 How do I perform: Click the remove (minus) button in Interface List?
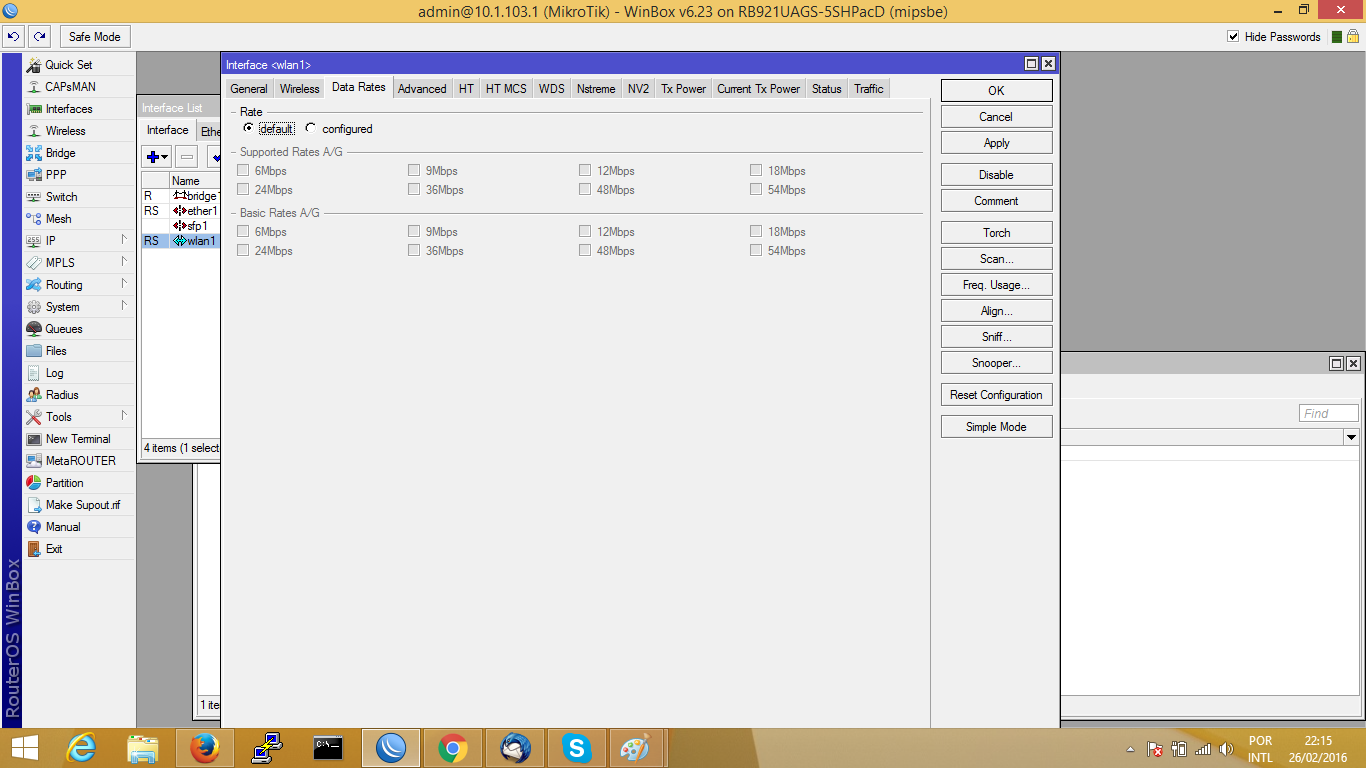(x=187, y=157)
